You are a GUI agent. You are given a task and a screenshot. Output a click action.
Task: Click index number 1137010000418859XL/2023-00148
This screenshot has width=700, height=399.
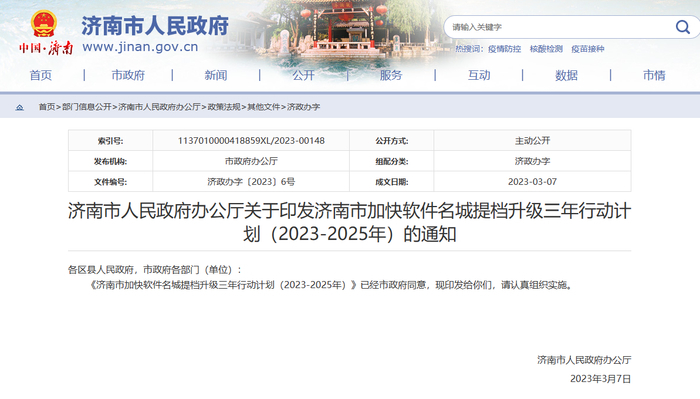coord(251,141)
